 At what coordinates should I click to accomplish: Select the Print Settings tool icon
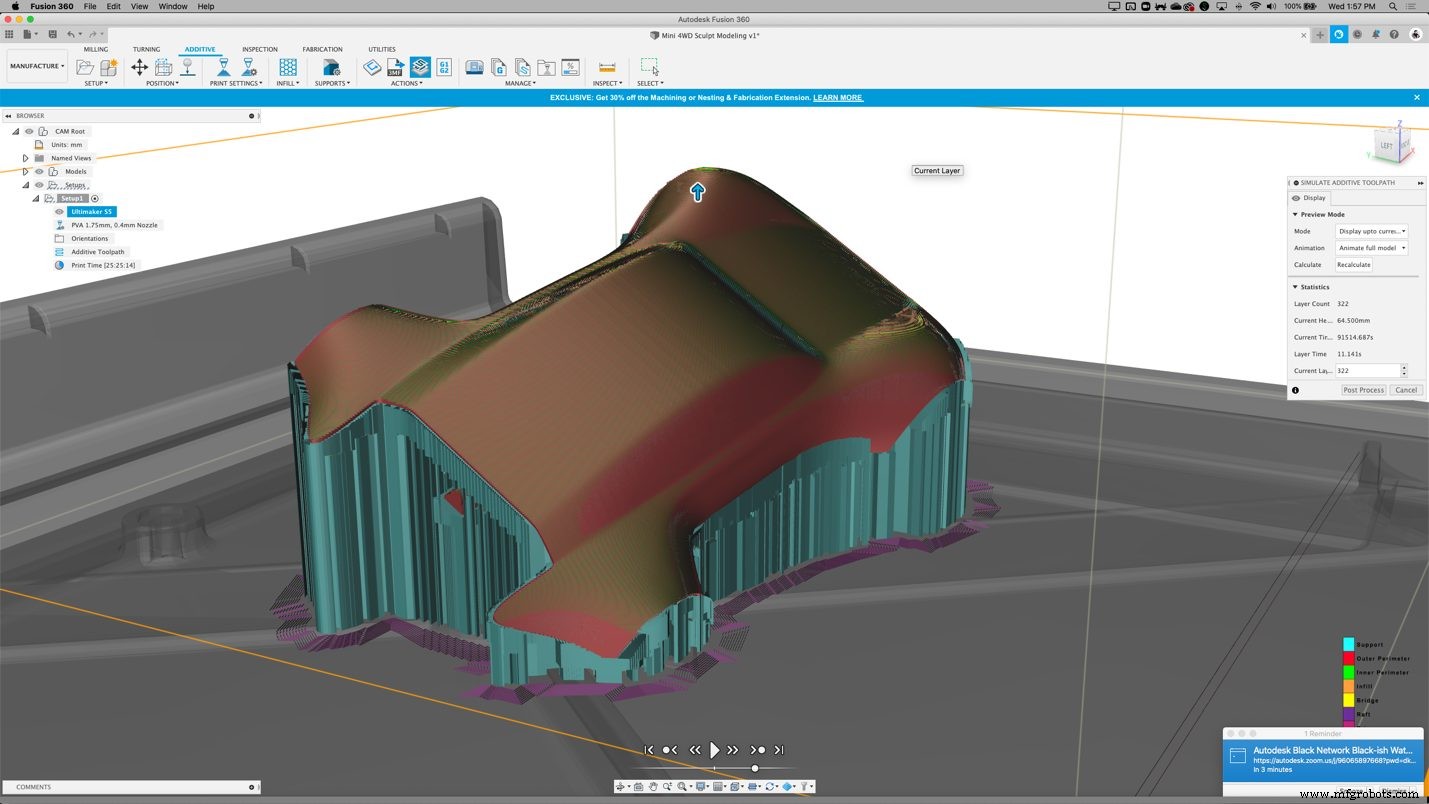click(x=223, y=67)
